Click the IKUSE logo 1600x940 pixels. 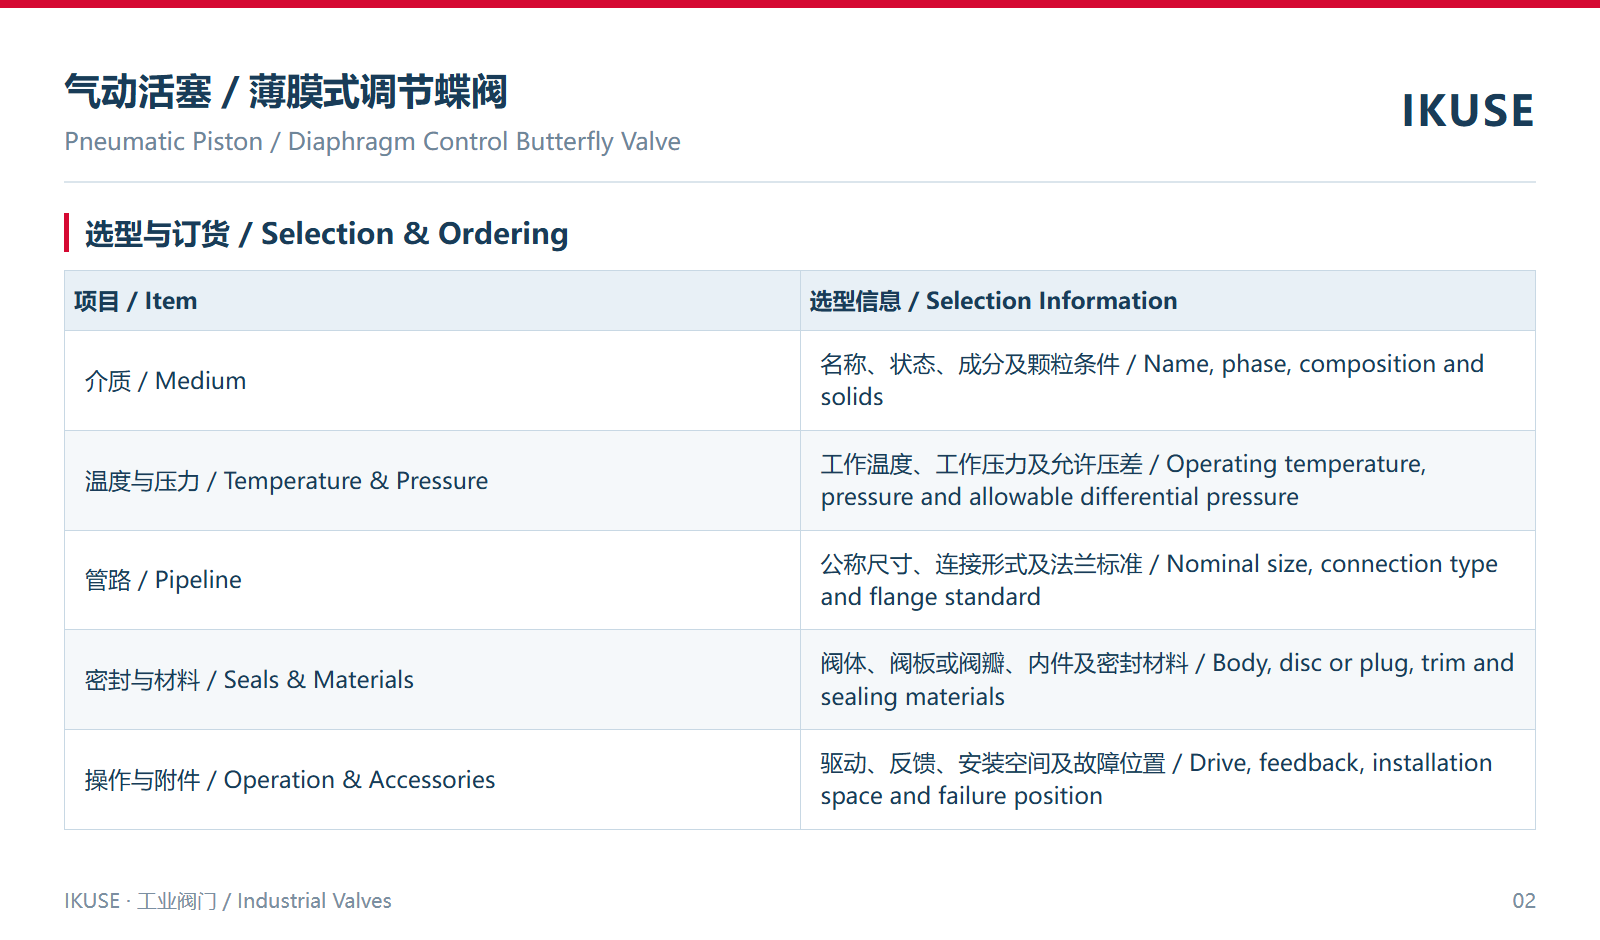[x=1467, y=111]
